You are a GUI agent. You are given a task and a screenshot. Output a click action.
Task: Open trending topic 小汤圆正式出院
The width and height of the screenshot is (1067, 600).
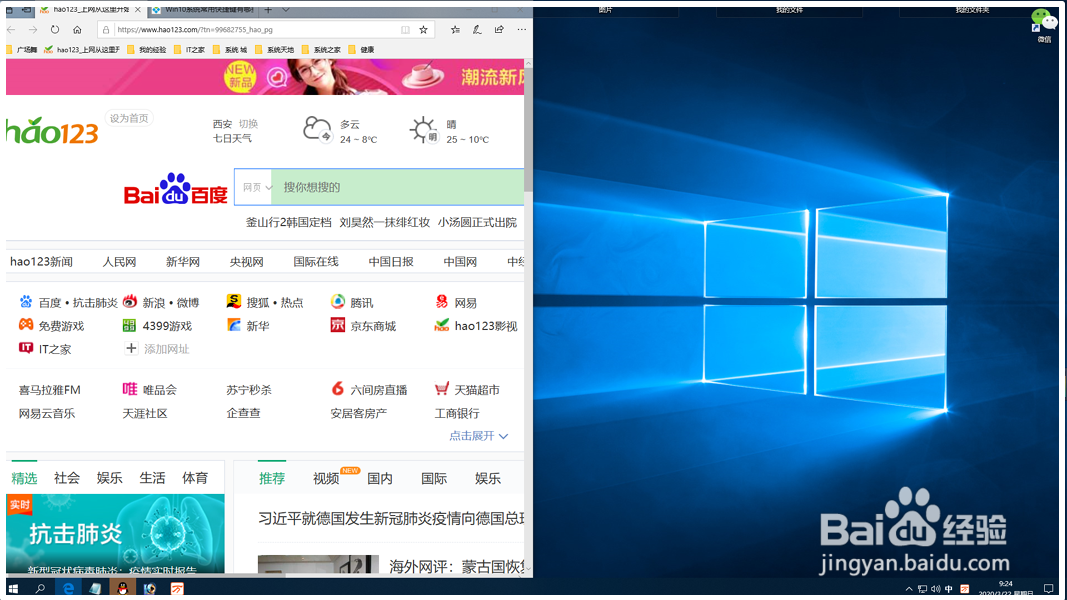[477, 222]
